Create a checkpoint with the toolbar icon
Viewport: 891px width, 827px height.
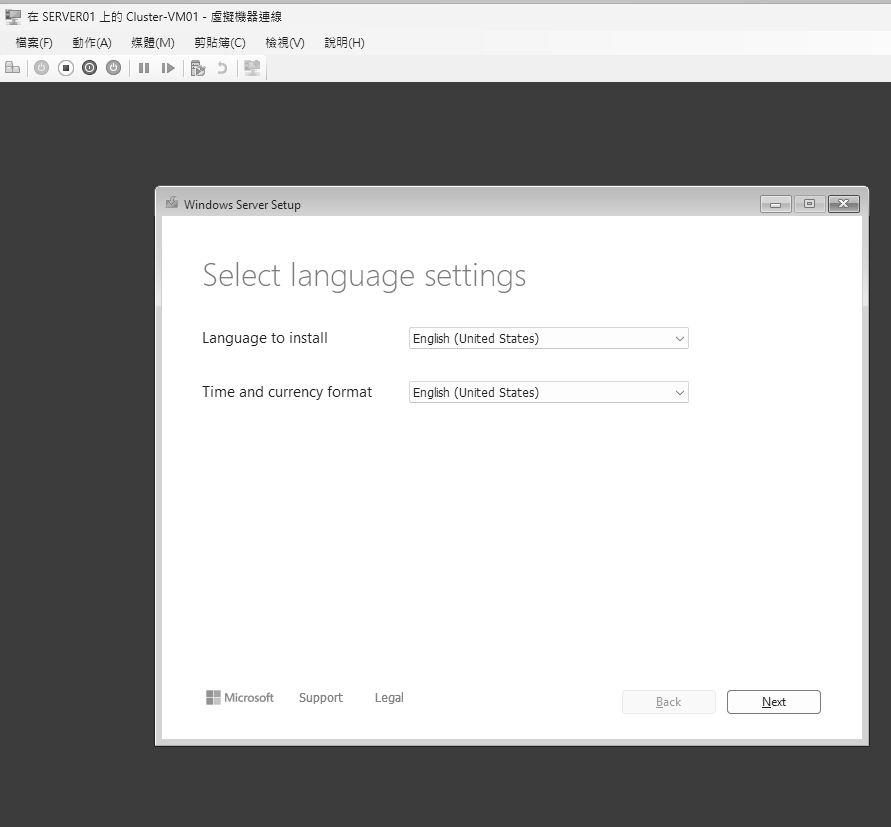click(x=198, y=68)
